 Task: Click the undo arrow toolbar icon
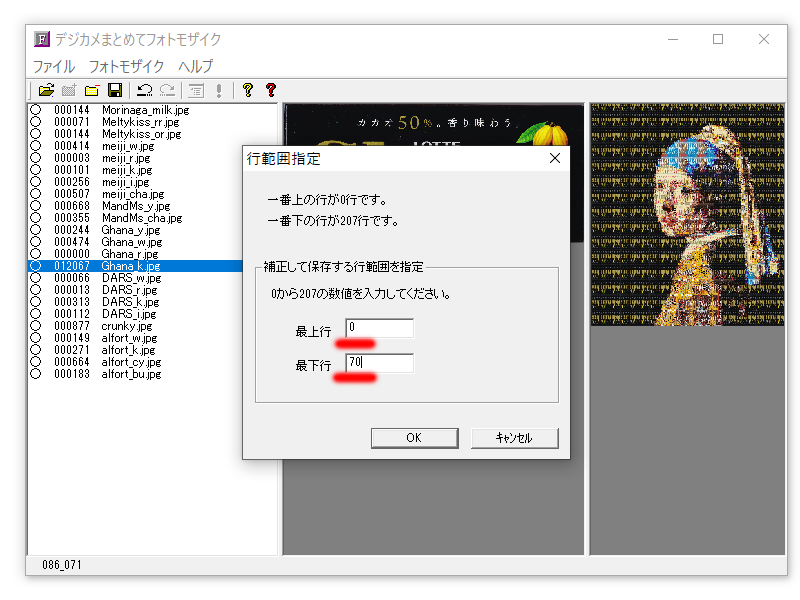pyautogui.click(x=144, y=90)
